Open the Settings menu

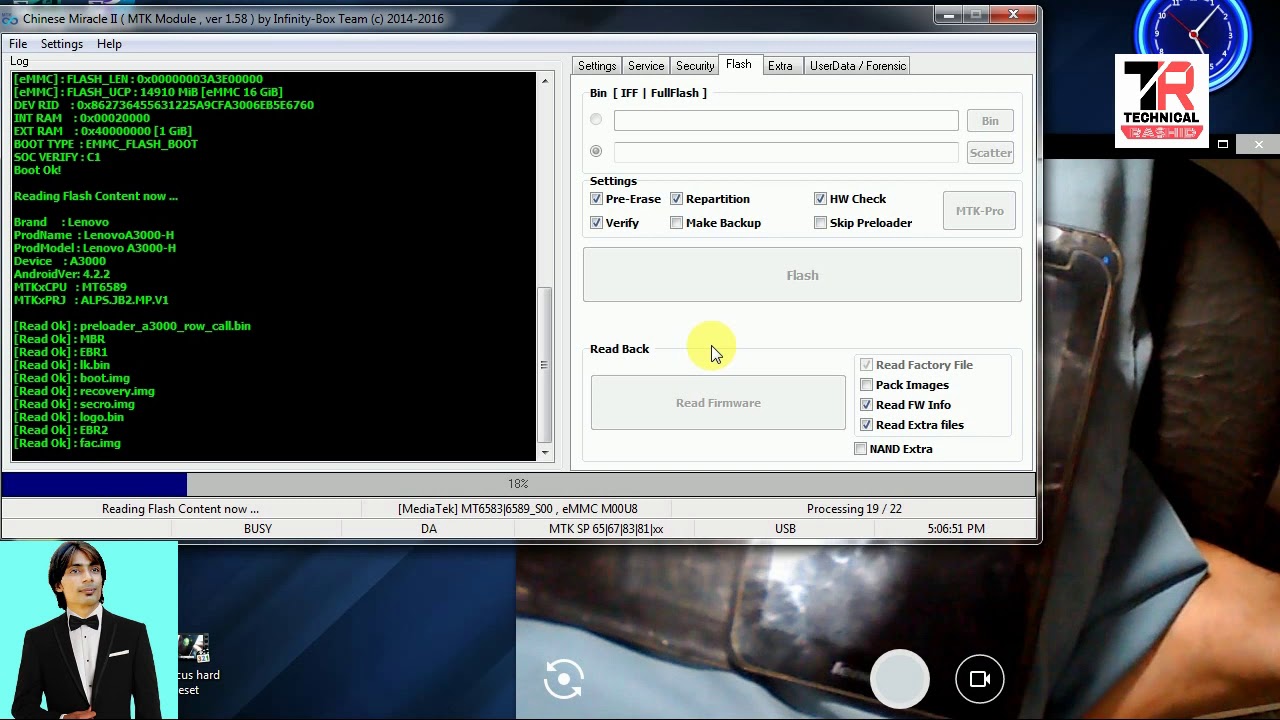click(62, 44)
